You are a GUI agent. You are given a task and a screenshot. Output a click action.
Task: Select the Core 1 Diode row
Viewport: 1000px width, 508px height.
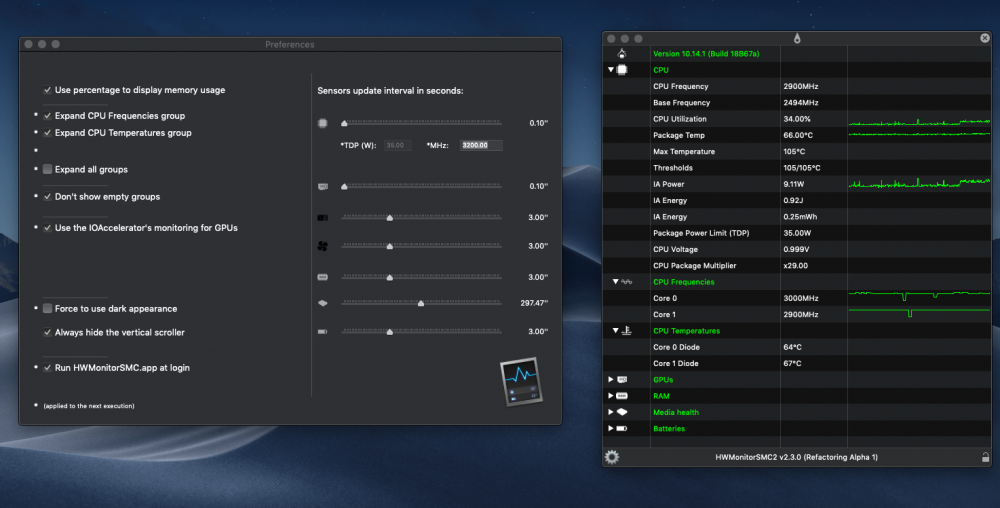(797, 363)
